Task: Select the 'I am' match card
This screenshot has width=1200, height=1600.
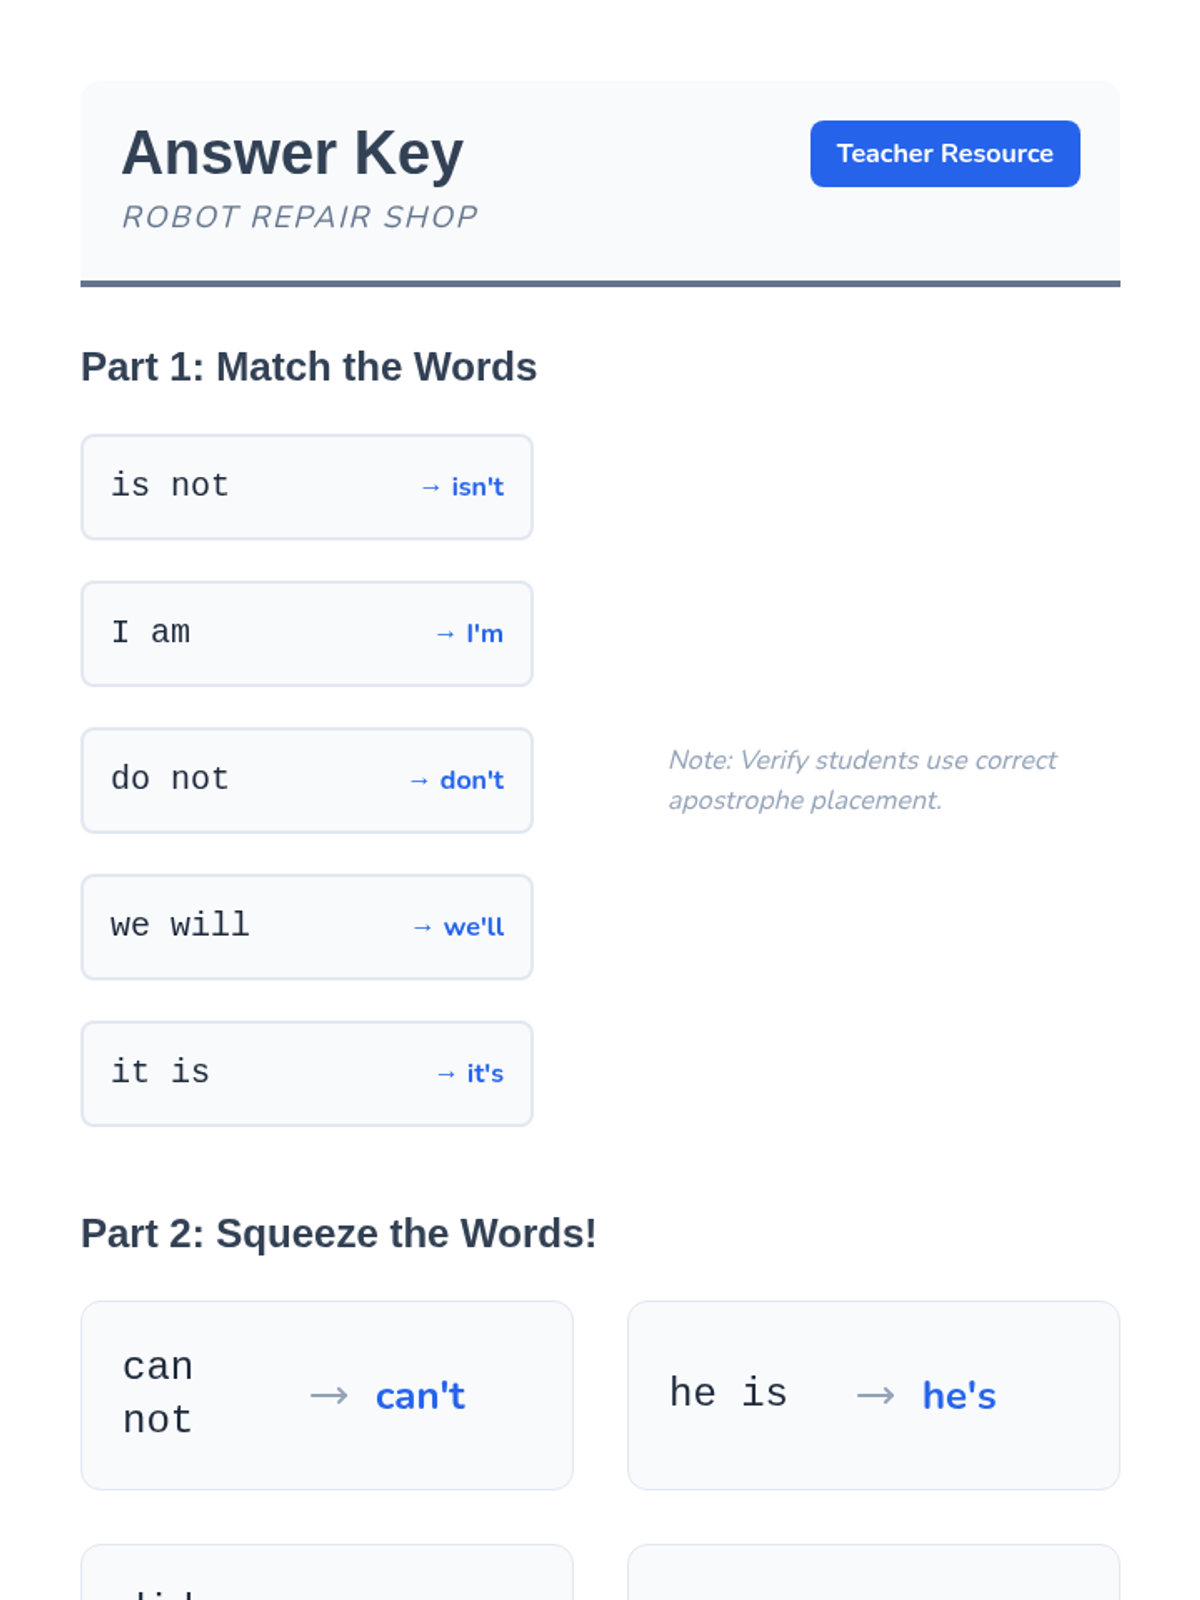Action: click(307, 634)
